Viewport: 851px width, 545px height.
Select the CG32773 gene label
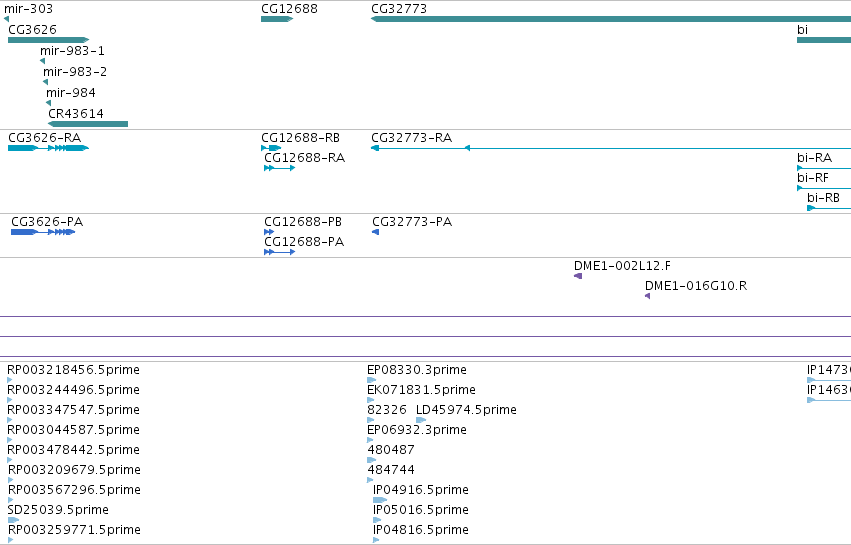[x=399, y=9]
